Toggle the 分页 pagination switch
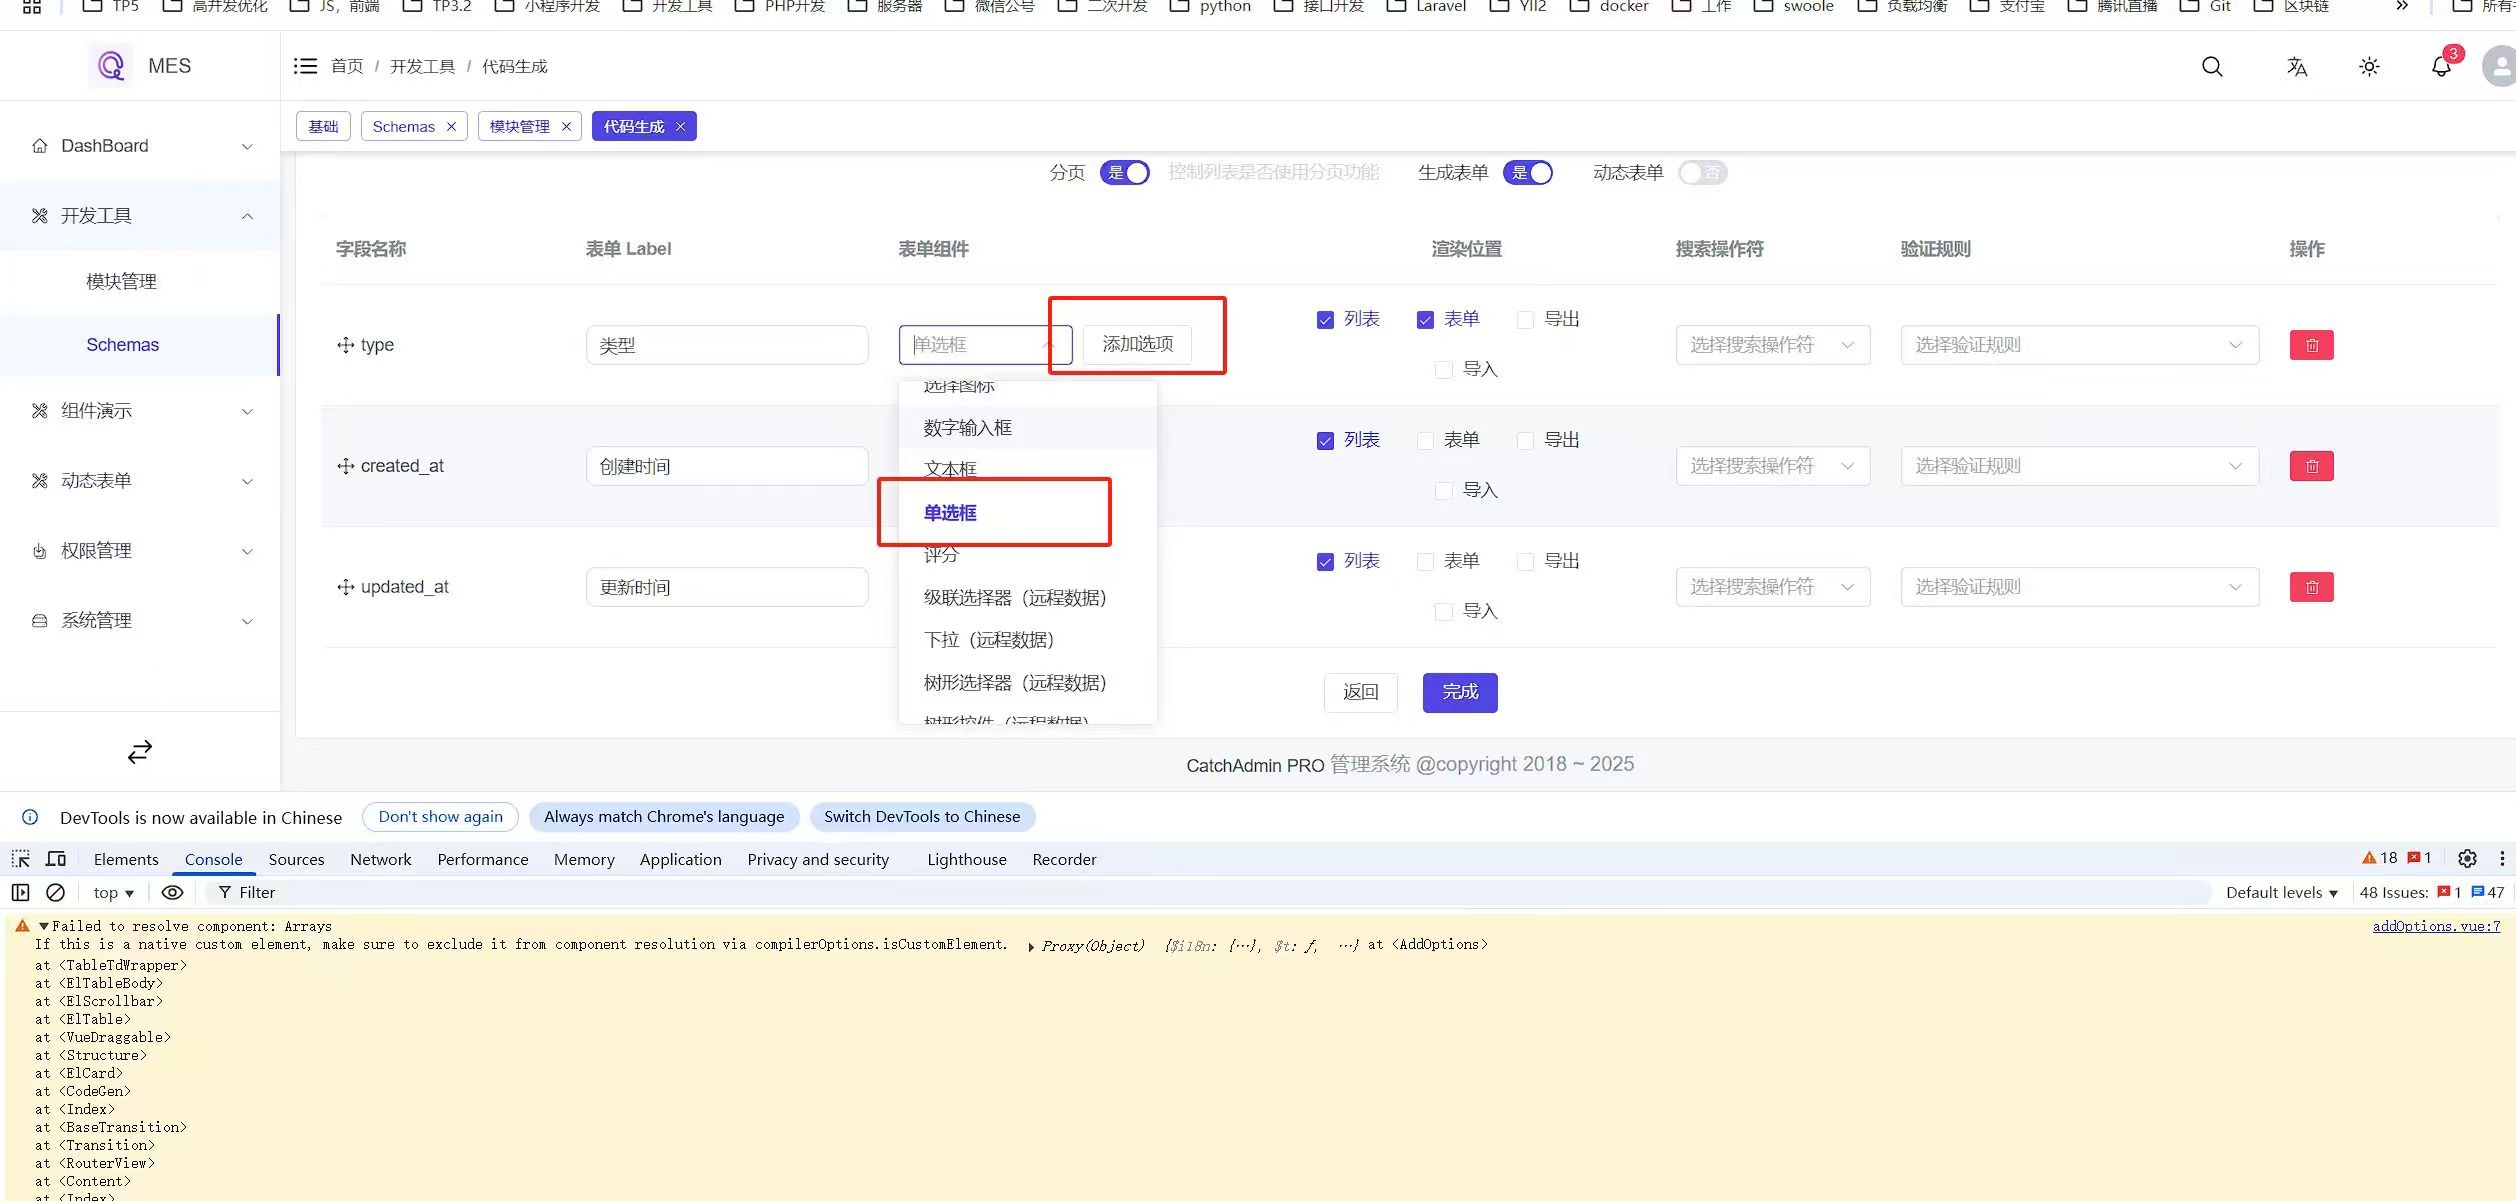Image resolution: width=2516 pixels, height=1201 pixels. pyautogui.click(x=1125, y=173)
